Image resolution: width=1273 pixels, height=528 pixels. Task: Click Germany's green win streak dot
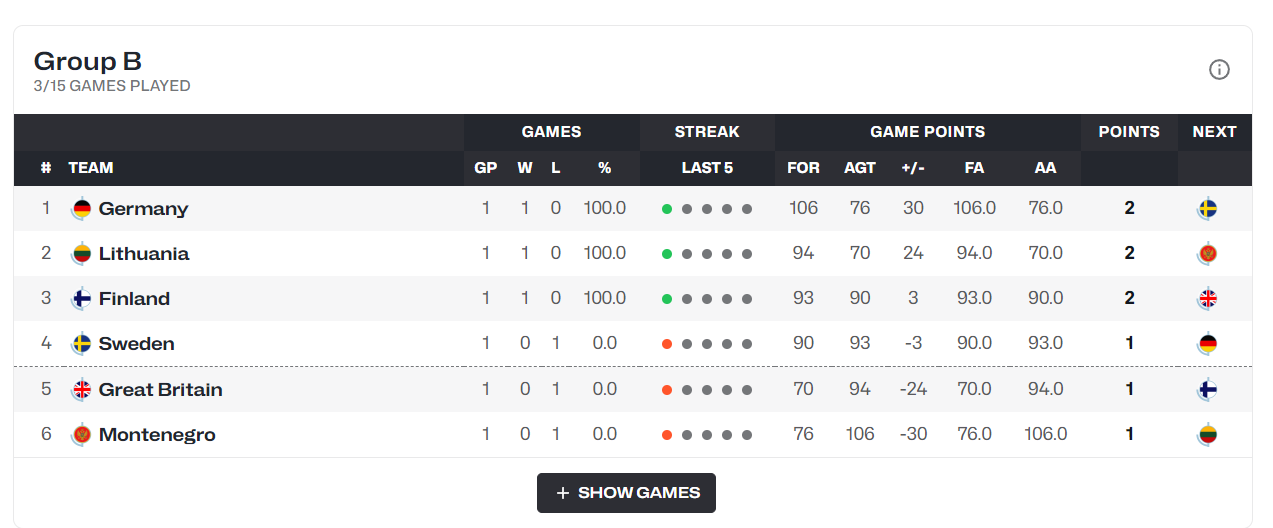(667, 209)
